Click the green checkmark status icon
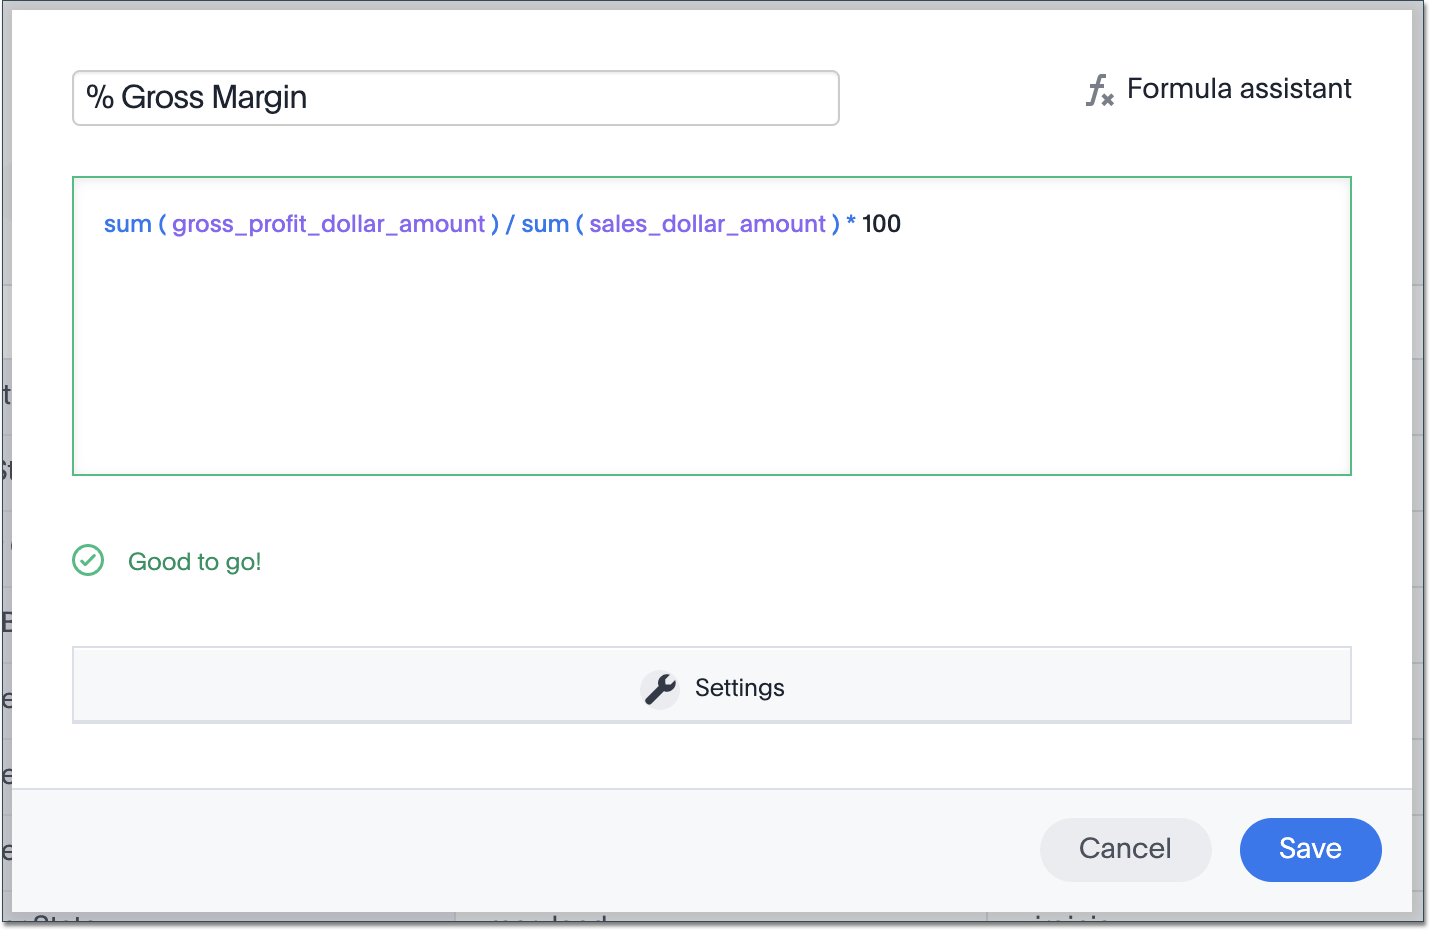This screenshot has height=930, width=1430. pos(87,561)
